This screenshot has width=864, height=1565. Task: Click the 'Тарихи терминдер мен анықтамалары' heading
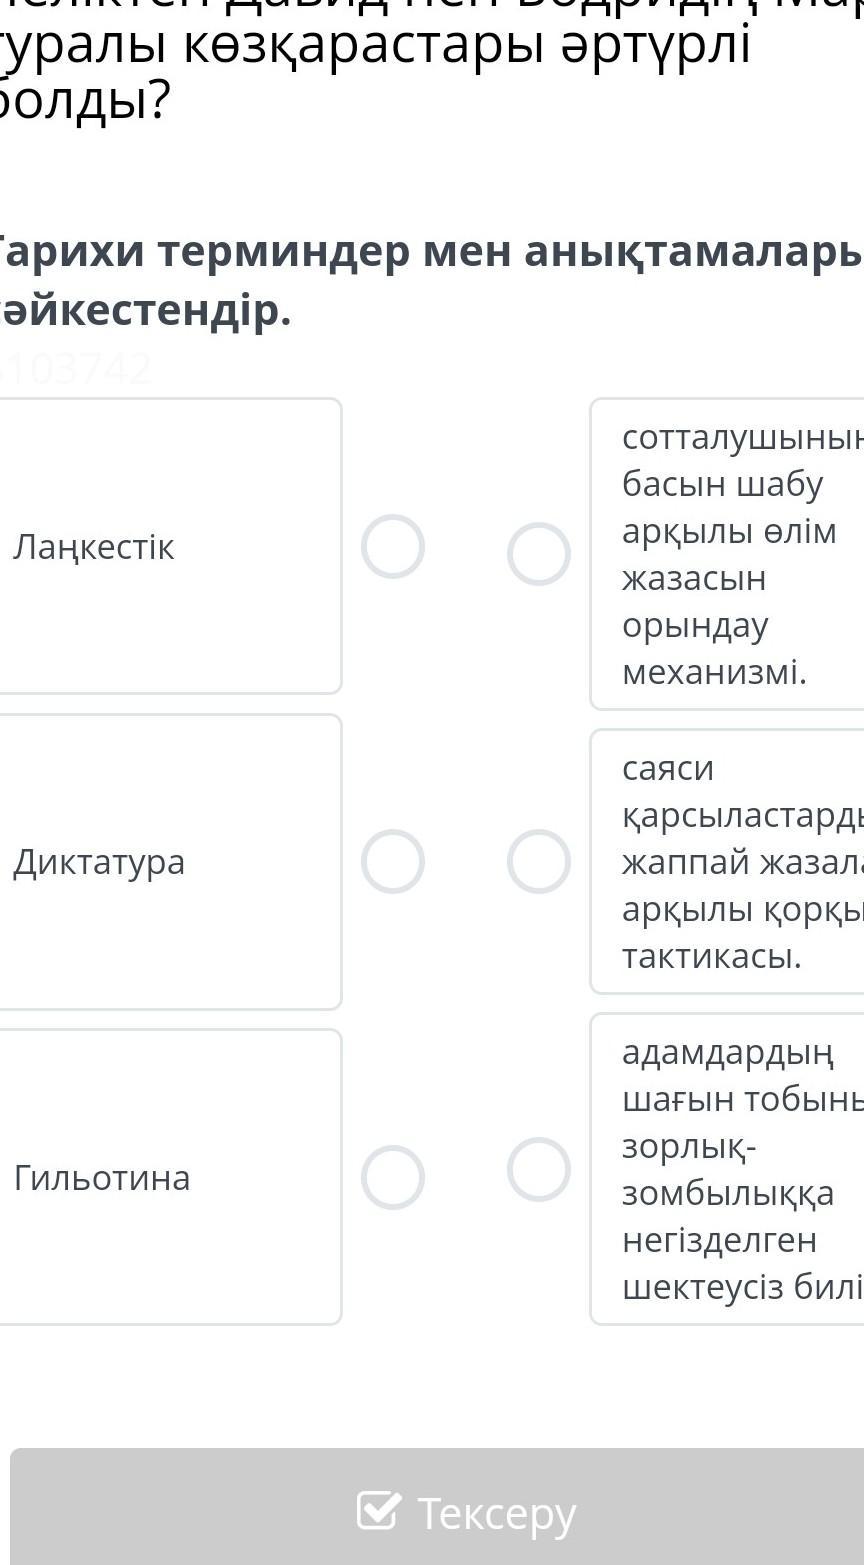tap(430, 281)
